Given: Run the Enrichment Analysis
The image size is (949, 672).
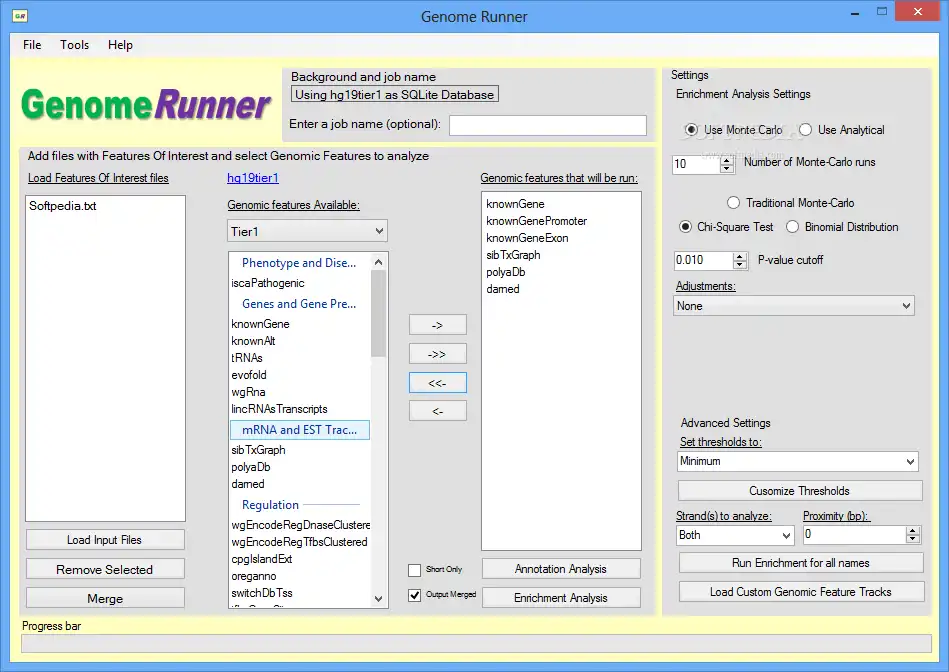Looking at the screenshot, I should 561,598.
